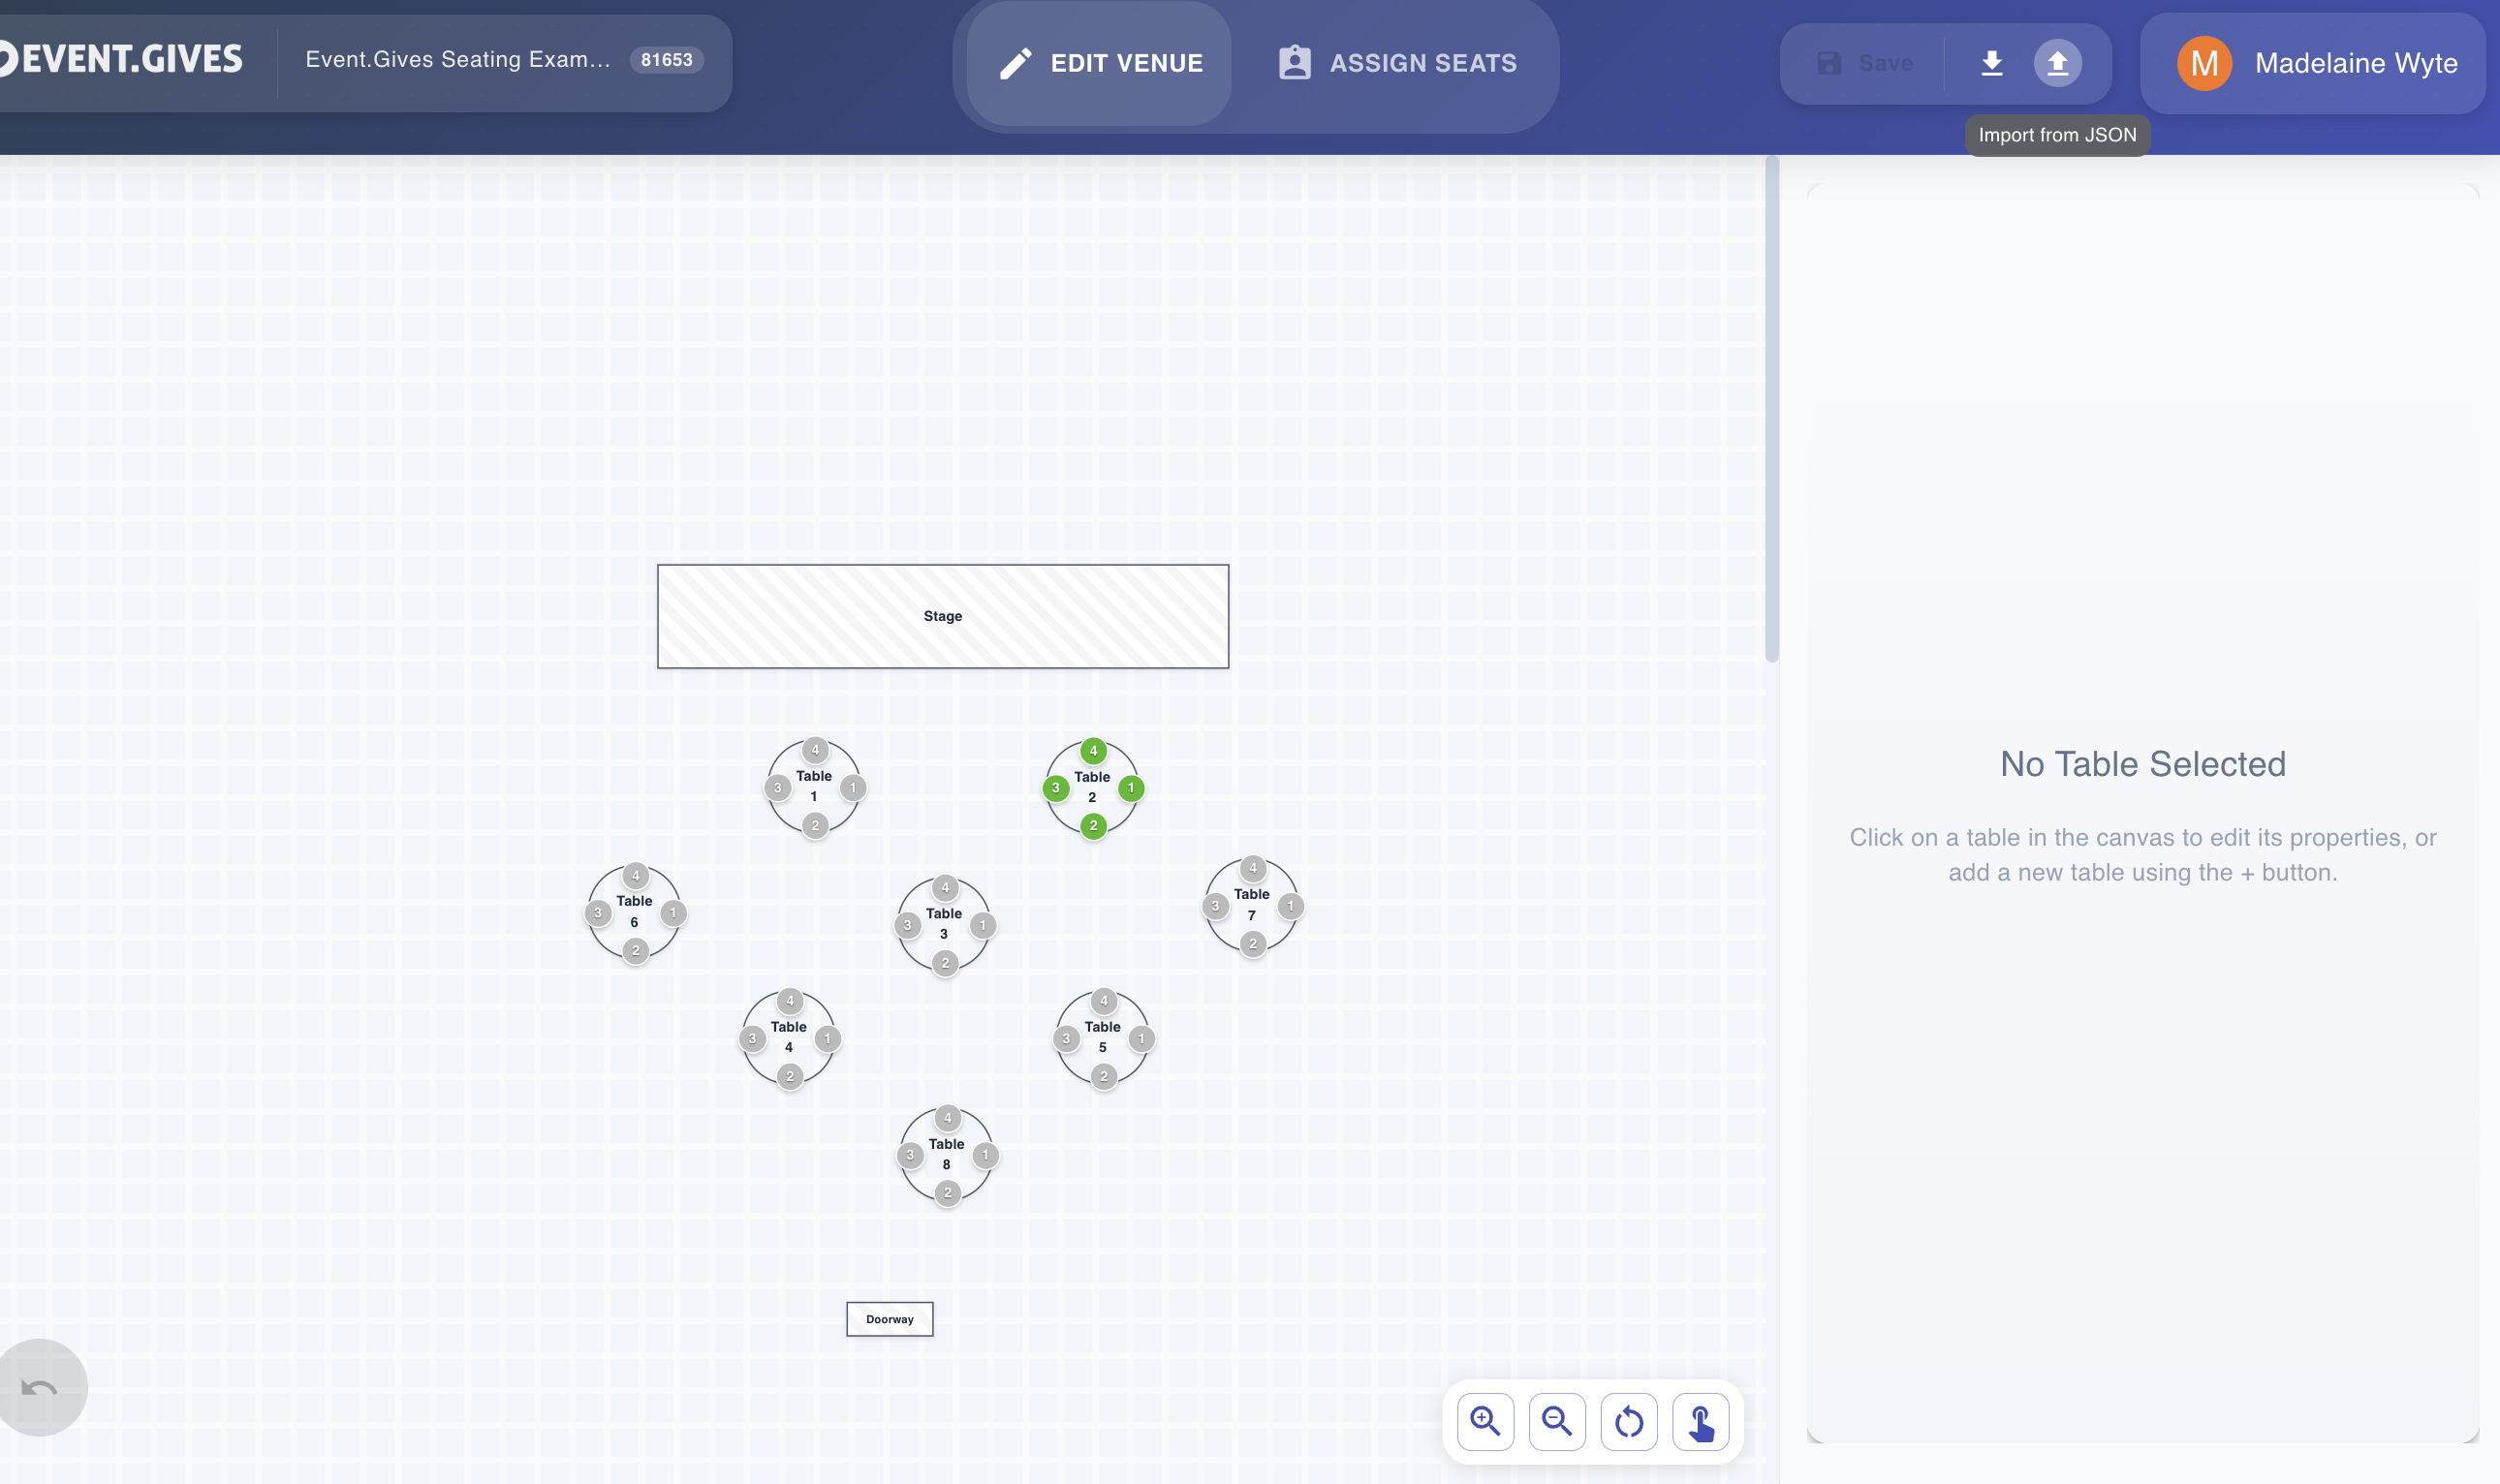Click the Import from JSON upload icon
Screen dimensions: 2500x1484
2057,63
